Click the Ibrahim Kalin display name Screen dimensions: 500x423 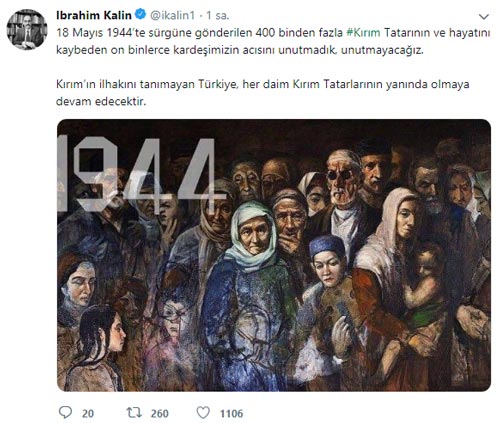pos(94,15)
